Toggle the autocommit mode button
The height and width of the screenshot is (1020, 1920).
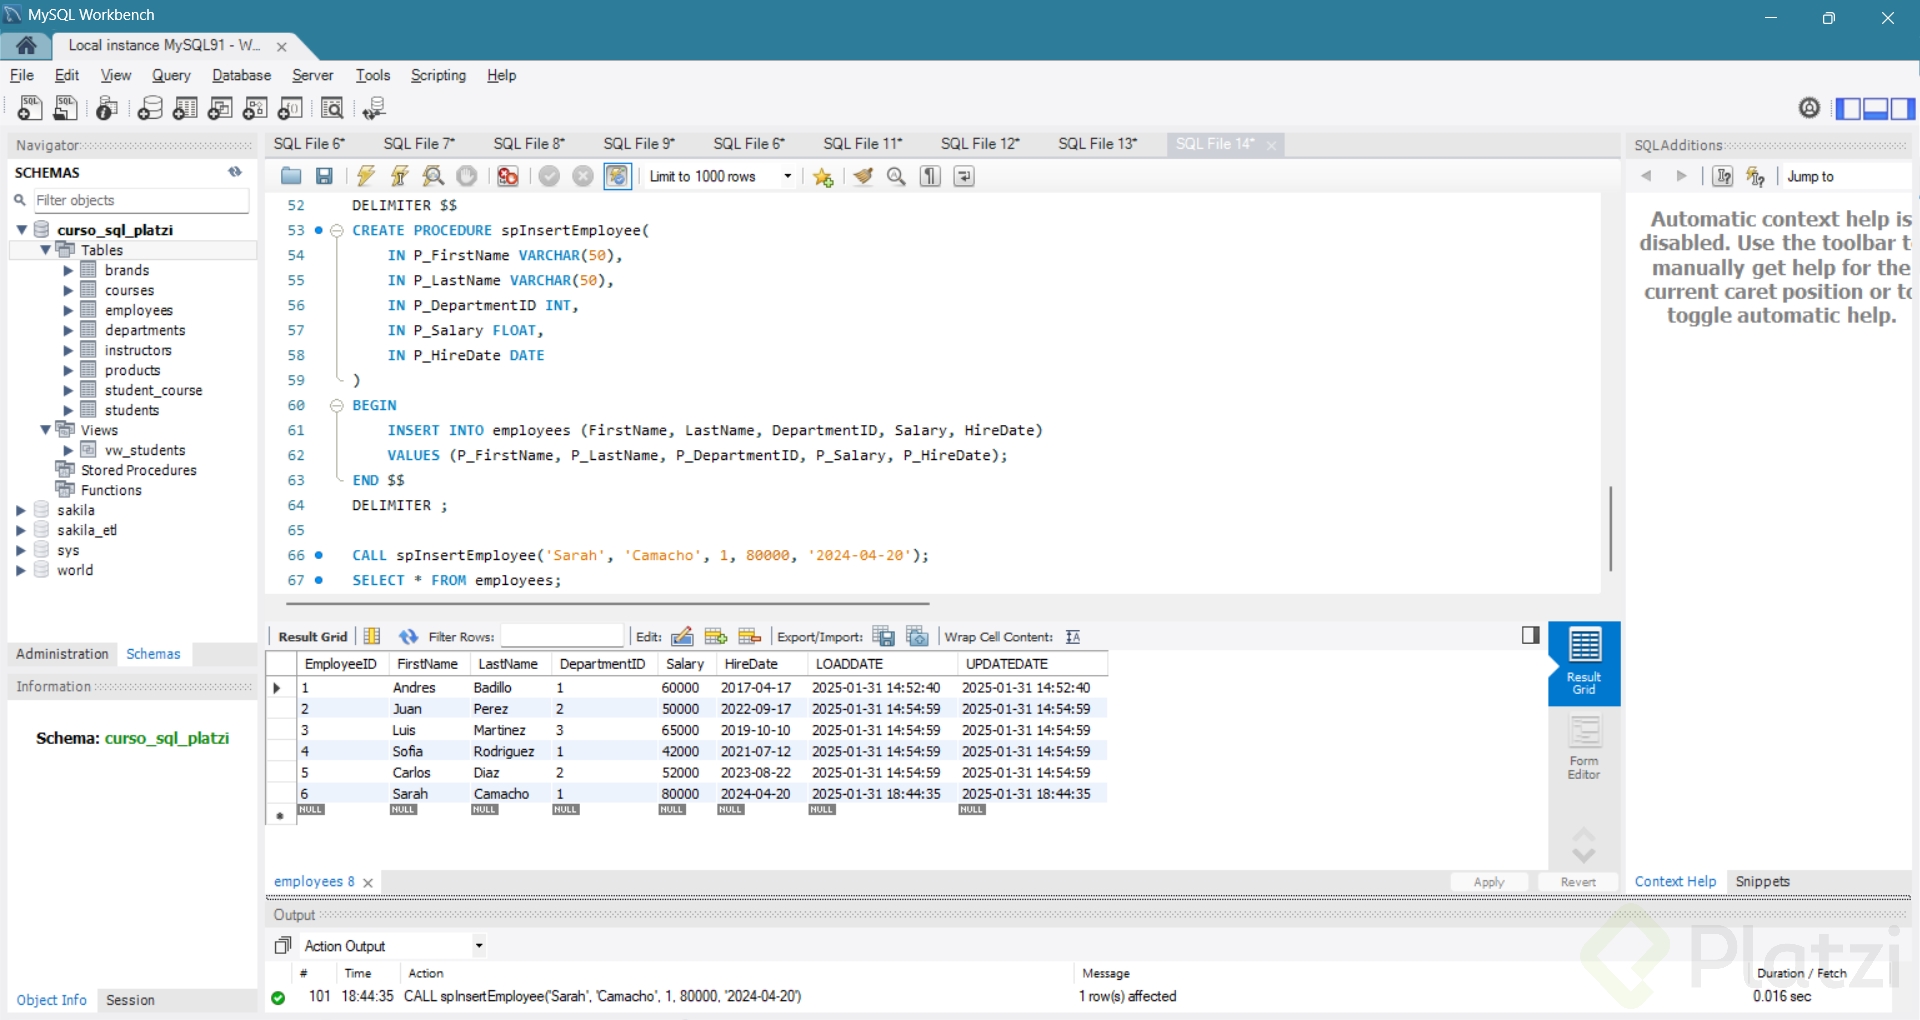[618, 177]
